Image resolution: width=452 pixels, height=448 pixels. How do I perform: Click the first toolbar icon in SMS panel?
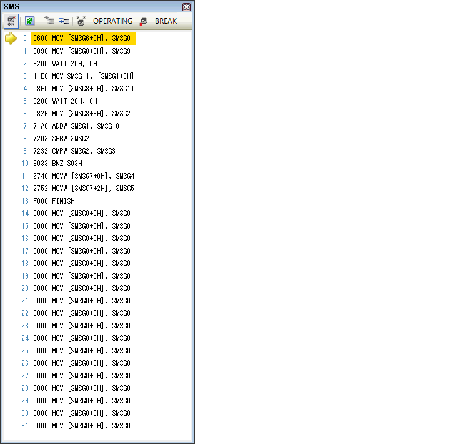point(11,21)
